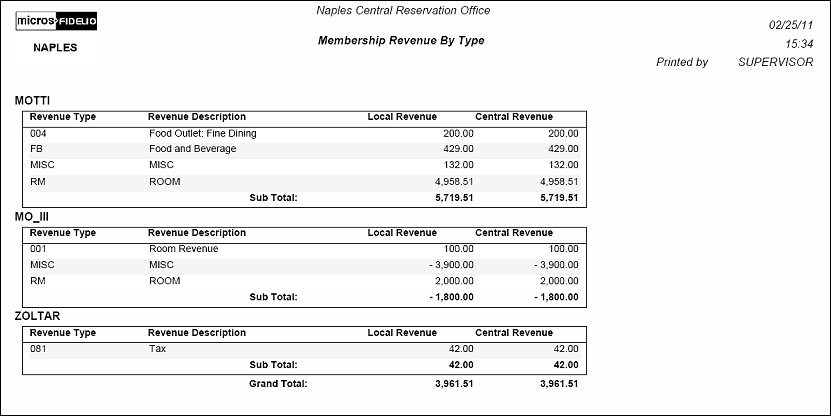831x416 pixels.
Task: Click the NAPLES property name under logo
Action: [55, 47]
